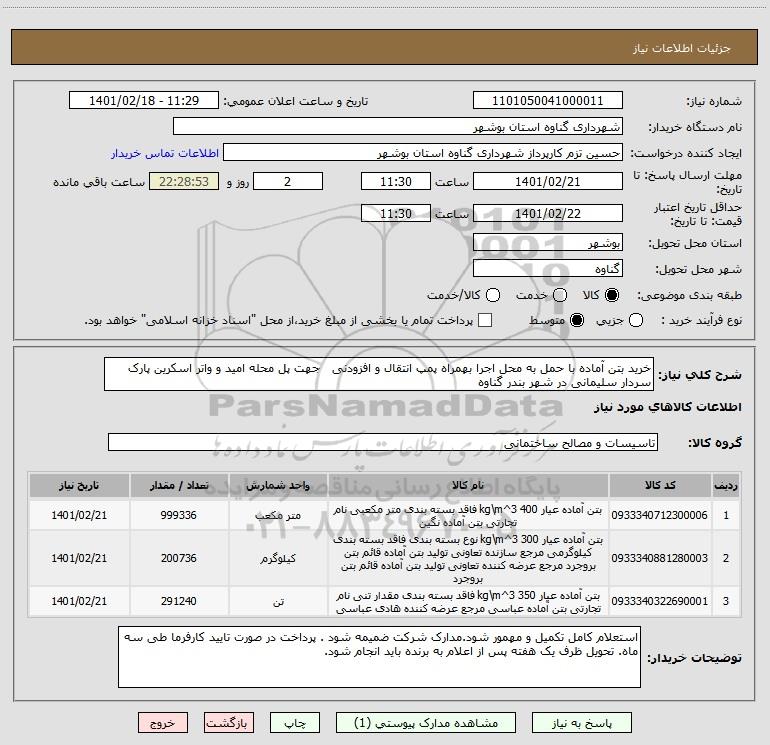Select متوسط purchase process radio

pyautogui.click(x=577, y=320)
